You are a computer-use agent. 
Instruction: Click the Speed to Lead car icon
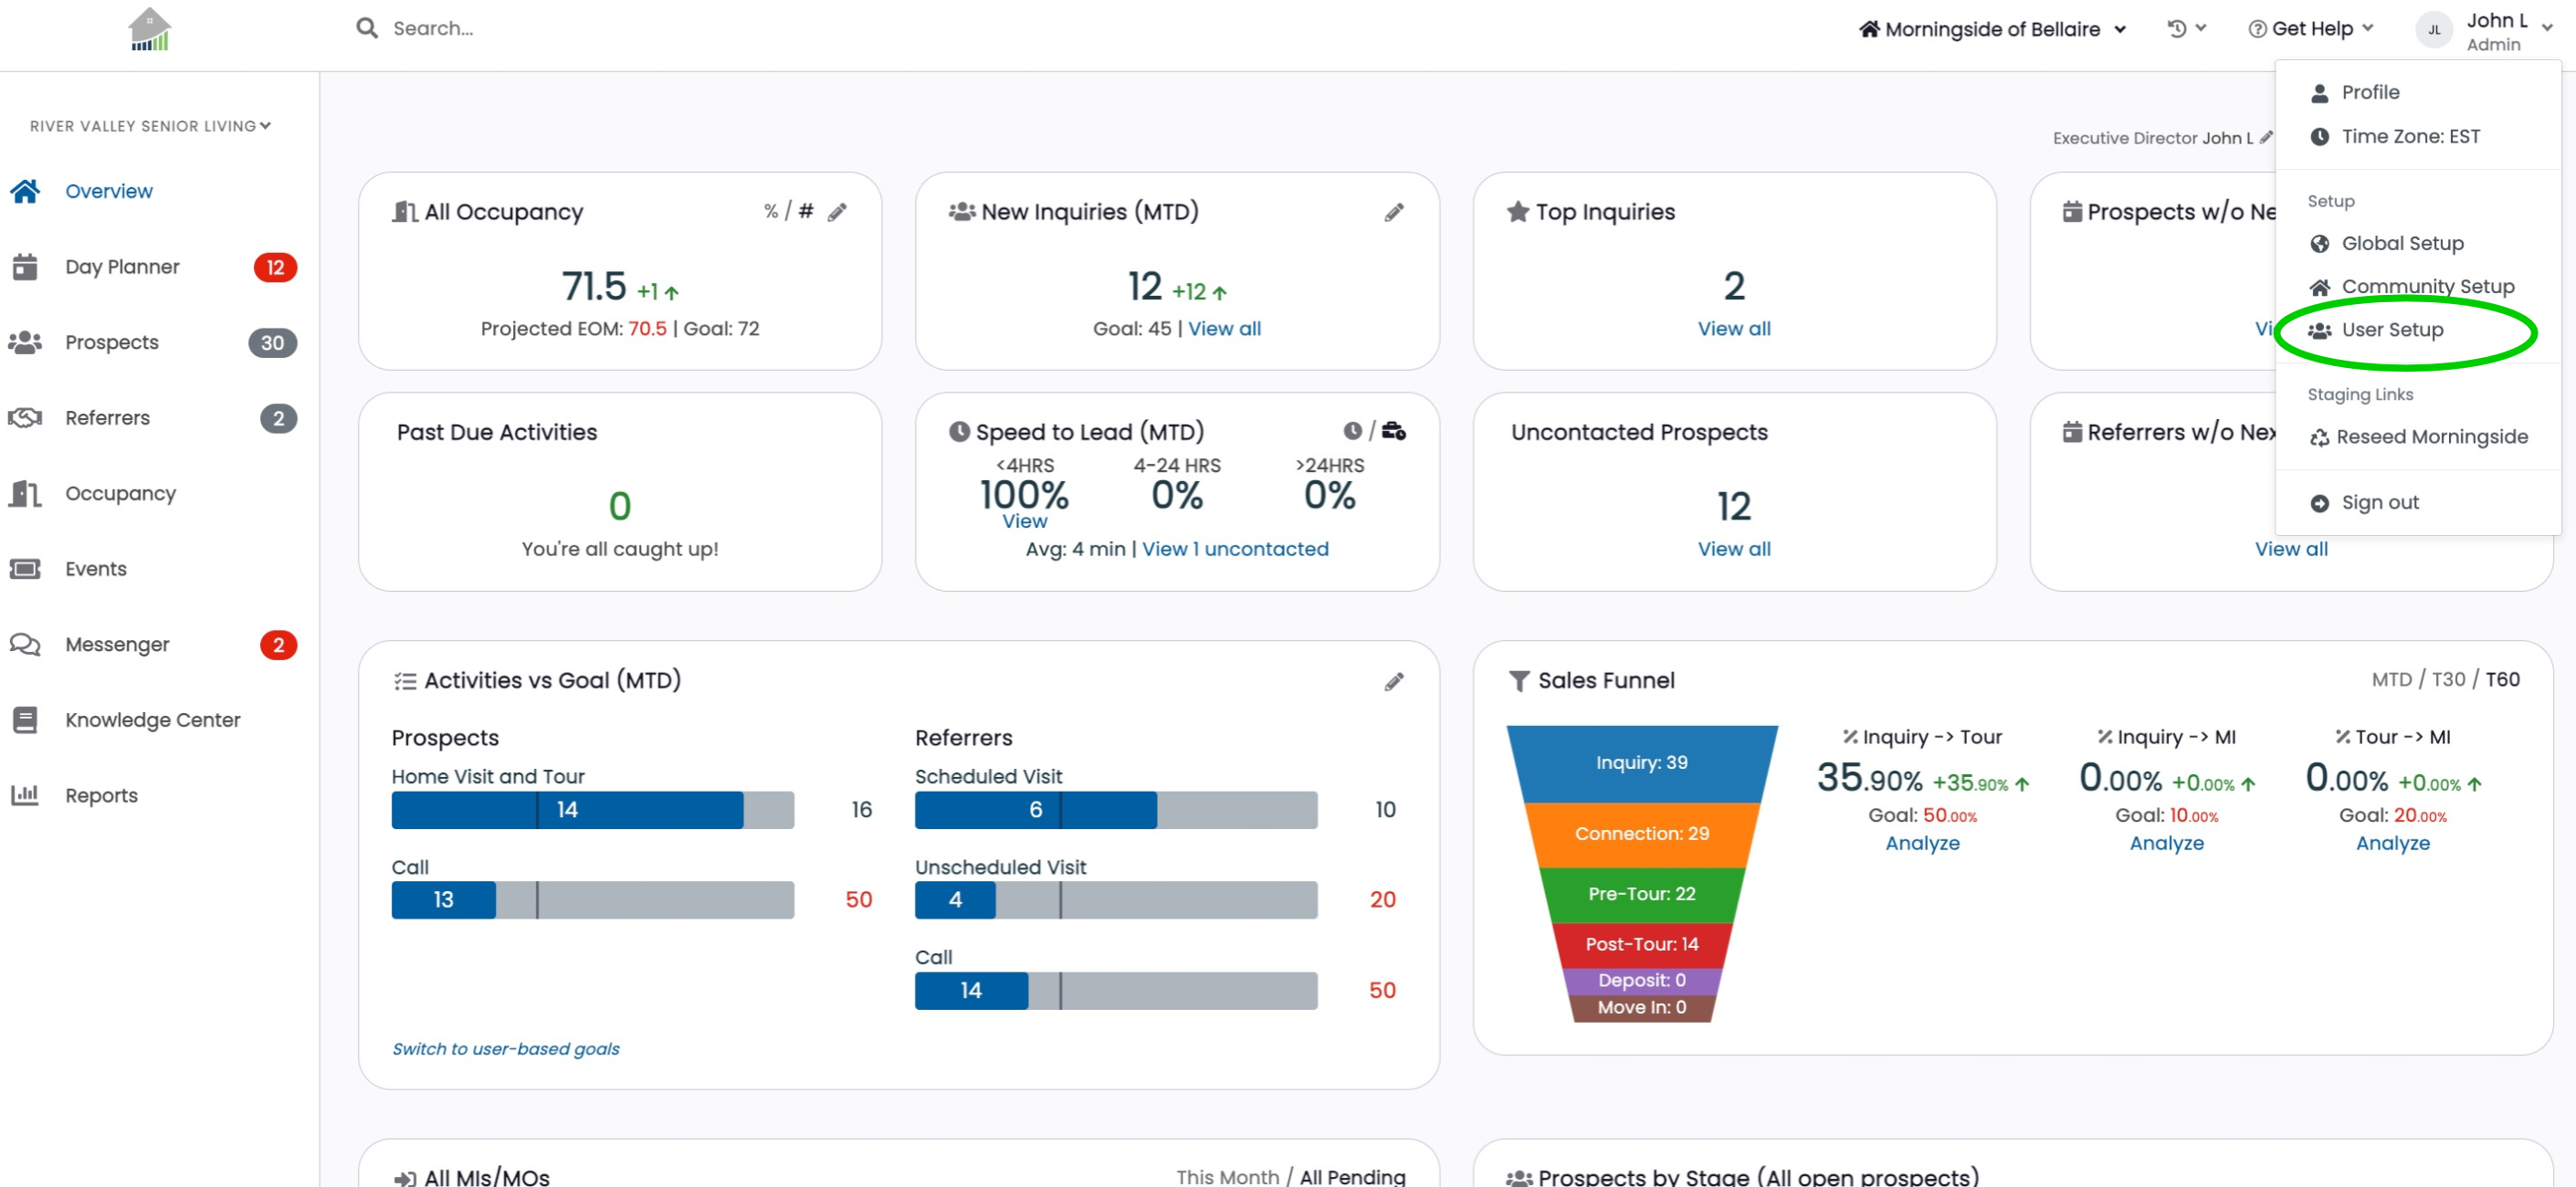[1394, 430]
